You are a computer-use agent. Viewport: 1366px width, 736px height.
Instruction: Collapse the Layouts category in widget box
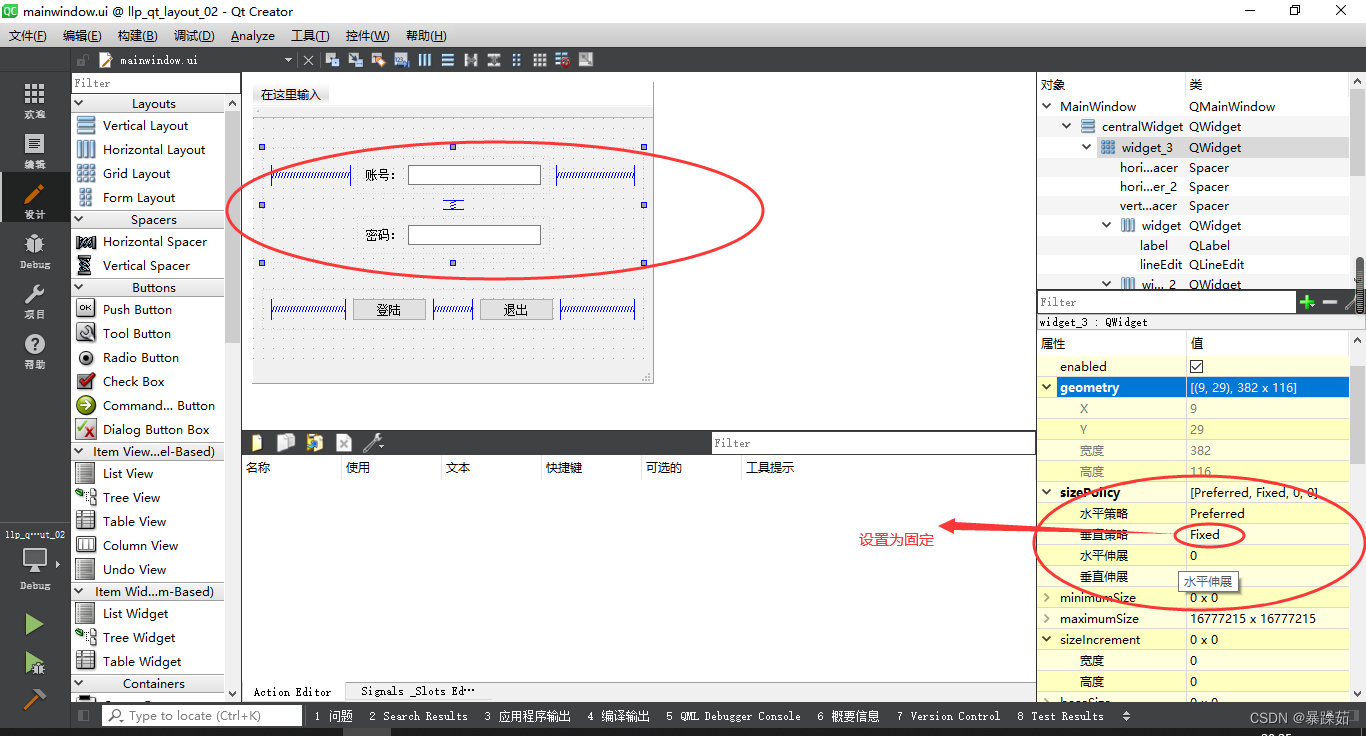(81, 103)
